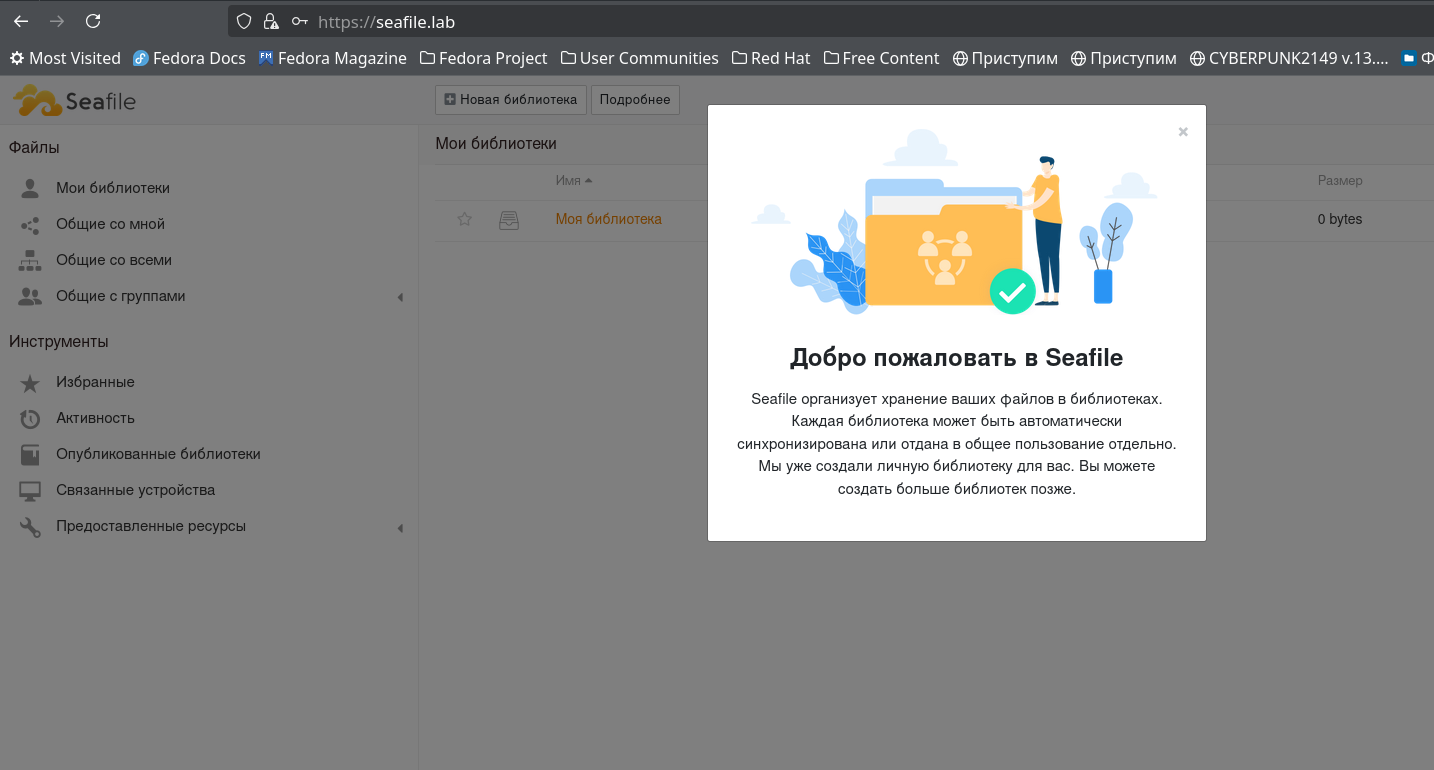Image resolution: width=1434 pixels, height=770 pixels.
Task: Click the shield tracking protection icon
Action: pyautogui.click(x=243, y=21)
